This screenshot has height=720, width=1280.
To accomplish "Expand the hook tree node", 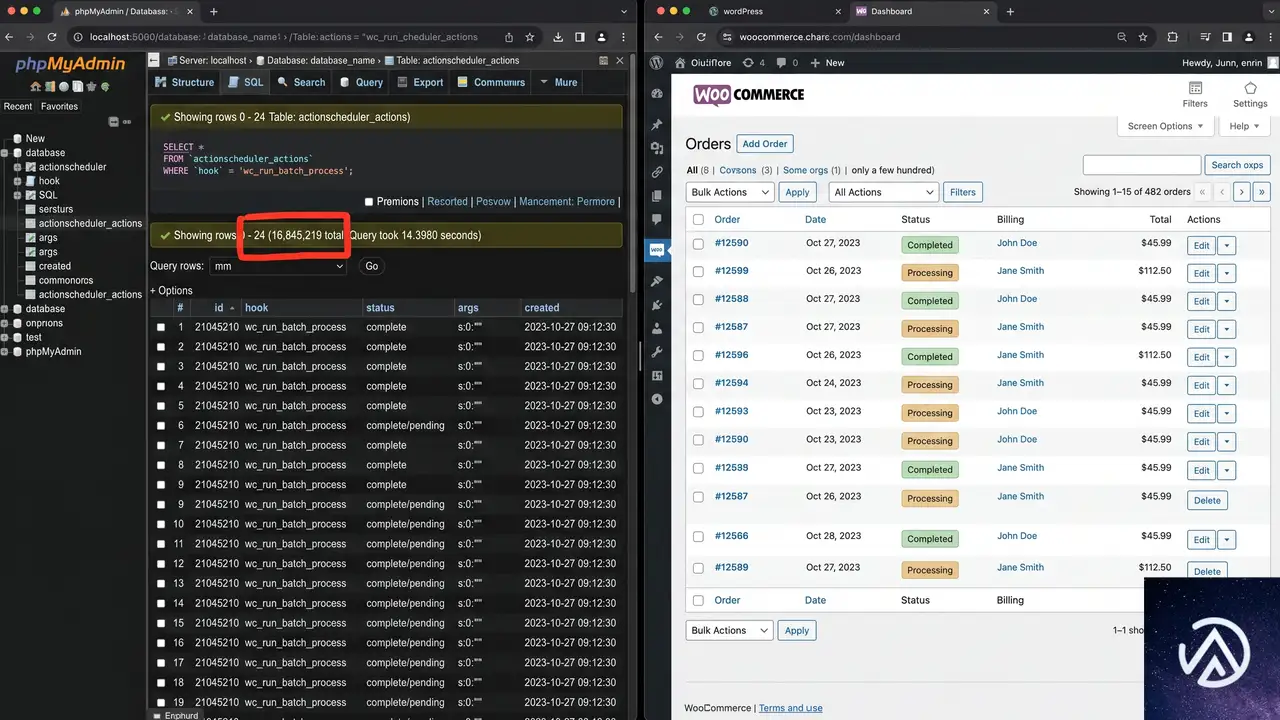I will pos(18,181).
